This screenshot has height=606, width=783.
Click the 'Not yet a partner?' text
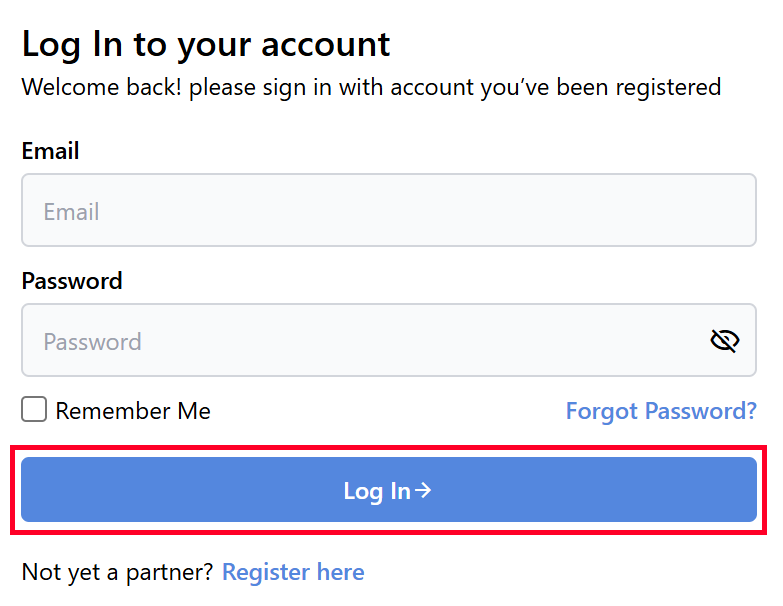click(x=117, y=572)
